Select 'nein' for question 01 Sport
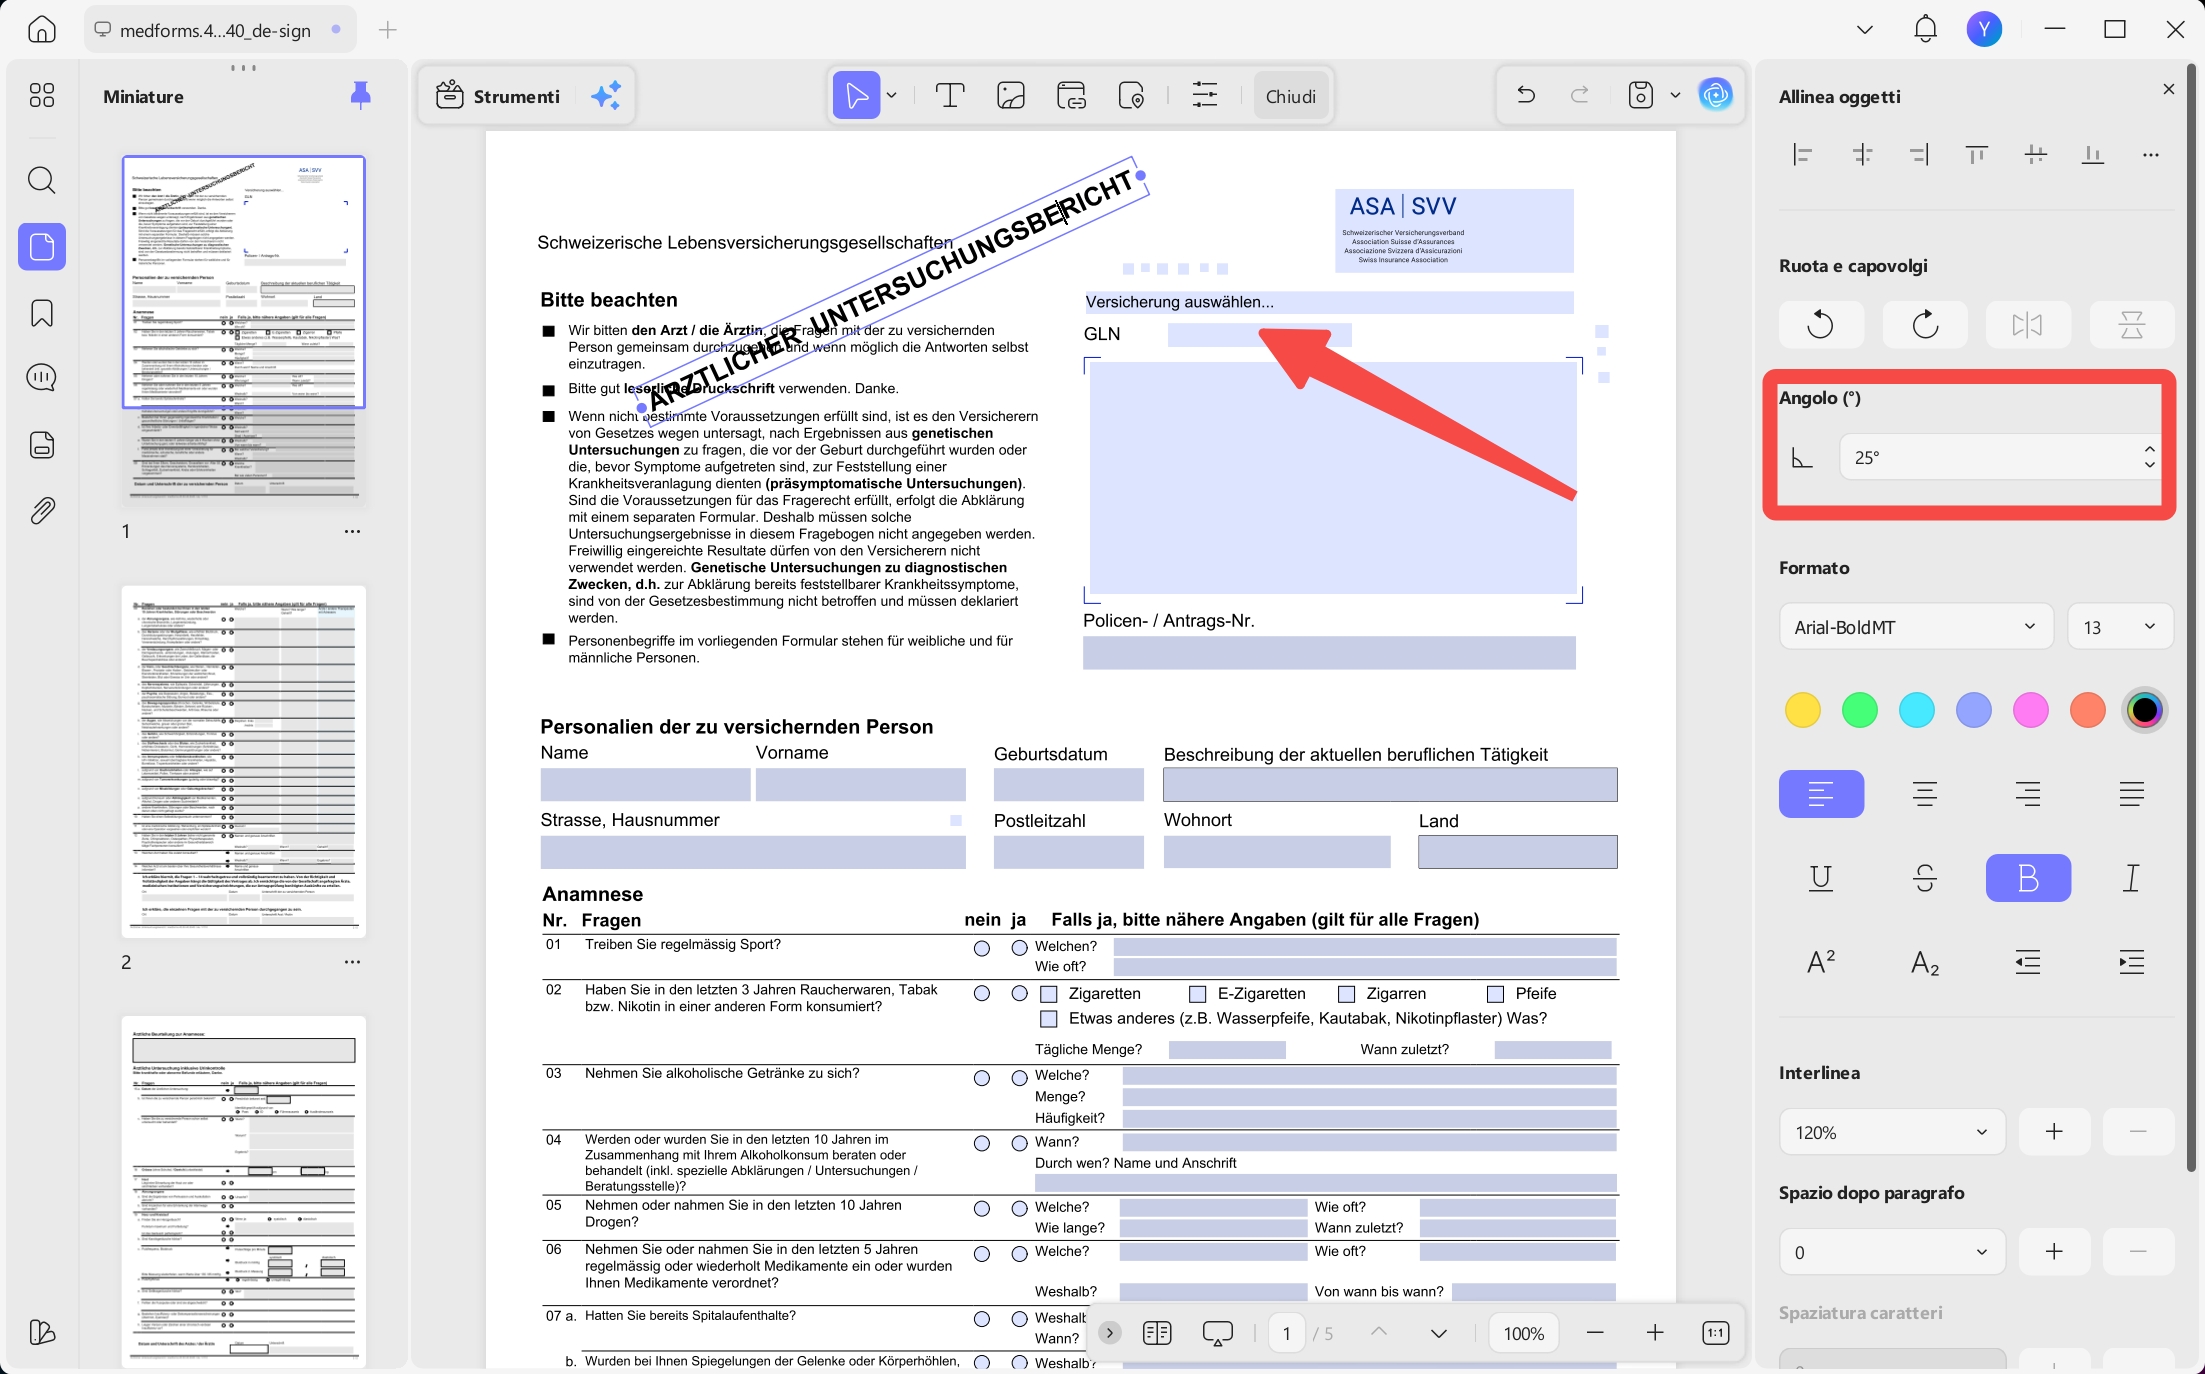 [982, 948]
